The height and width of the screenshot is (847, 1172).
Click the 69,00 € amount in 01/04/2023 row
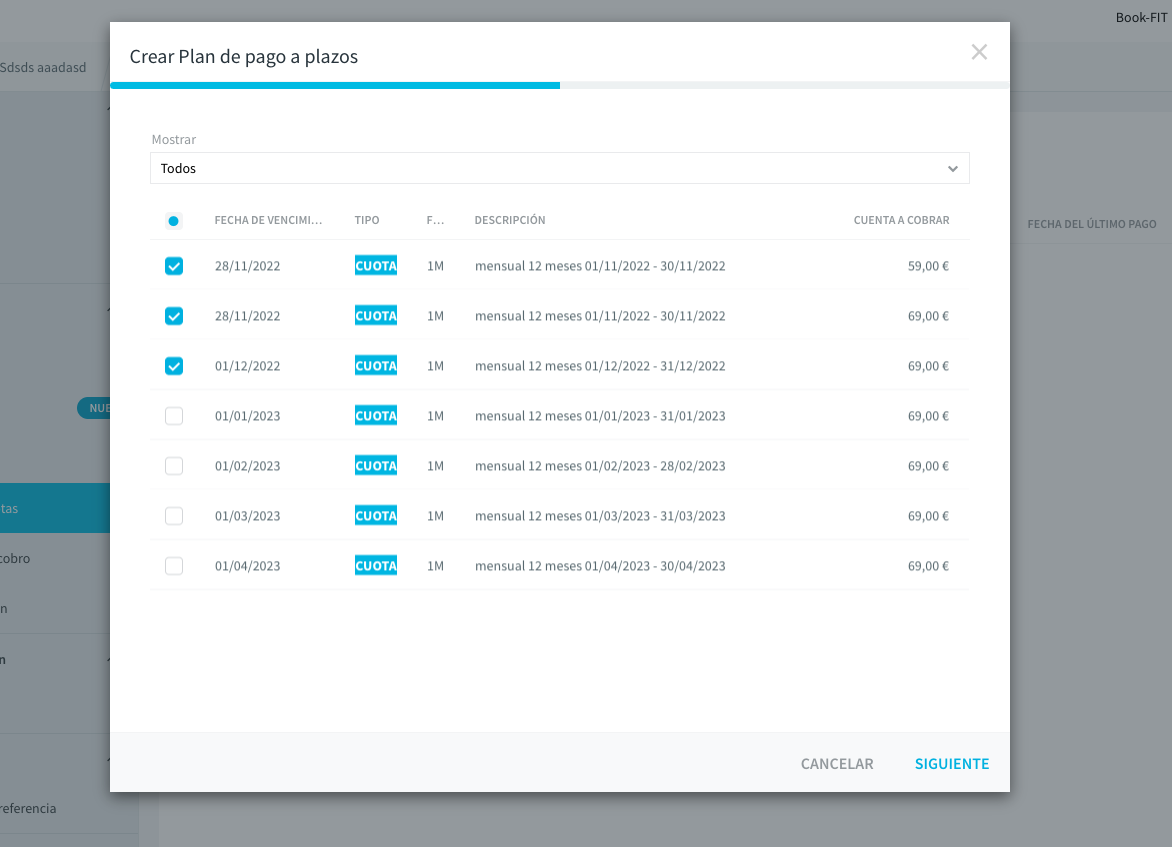point(928,566)
